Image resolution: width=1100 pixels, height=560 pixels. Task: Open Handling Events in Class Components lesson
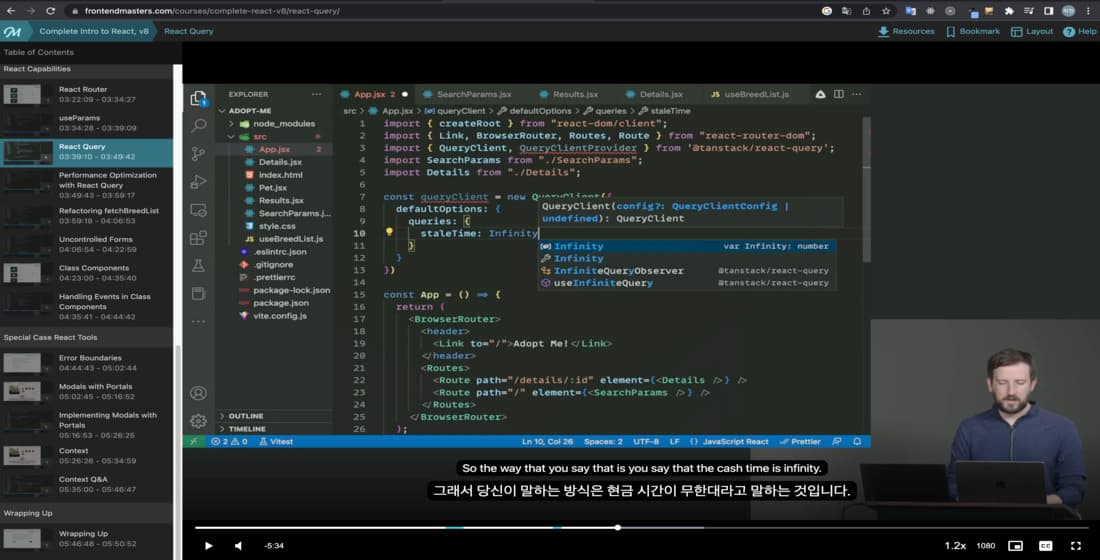pos(86,307)
